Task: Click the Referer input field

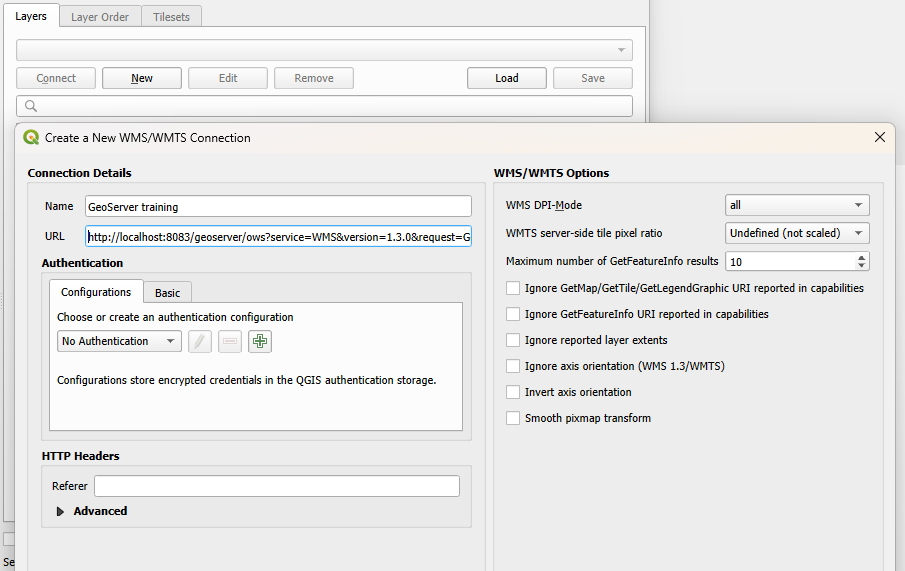Action: (276, 486)
